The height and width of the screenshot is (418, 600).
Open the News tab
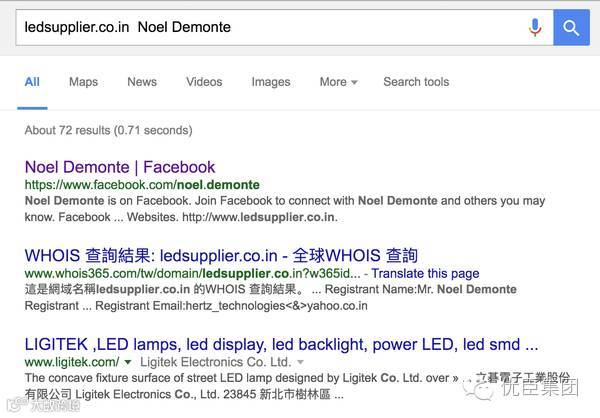coord(142,82)
